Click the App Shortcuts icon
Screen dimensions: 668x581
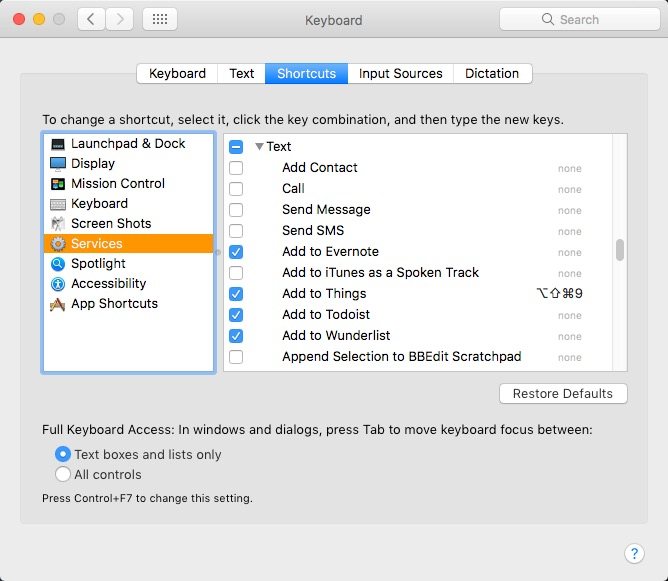(58, 304)
